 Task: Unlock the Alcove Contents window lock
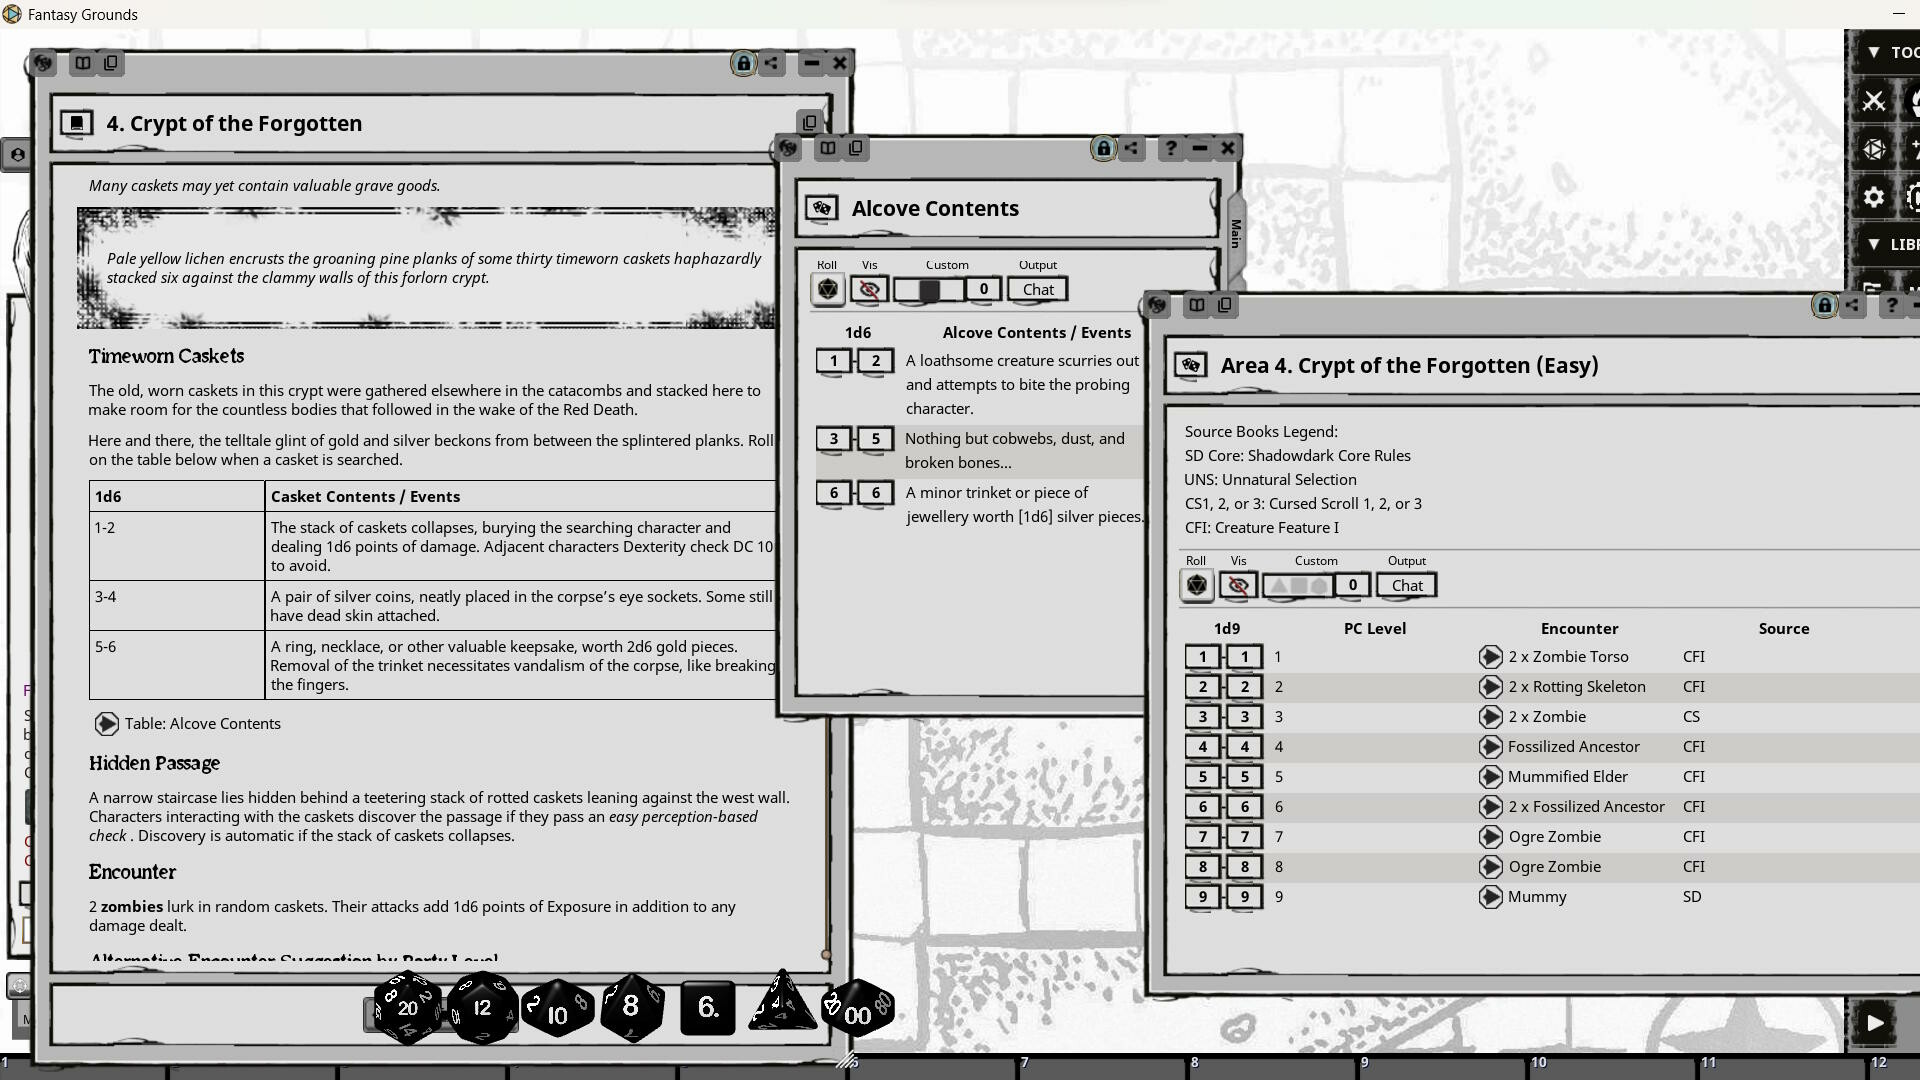click(1102, 148)
